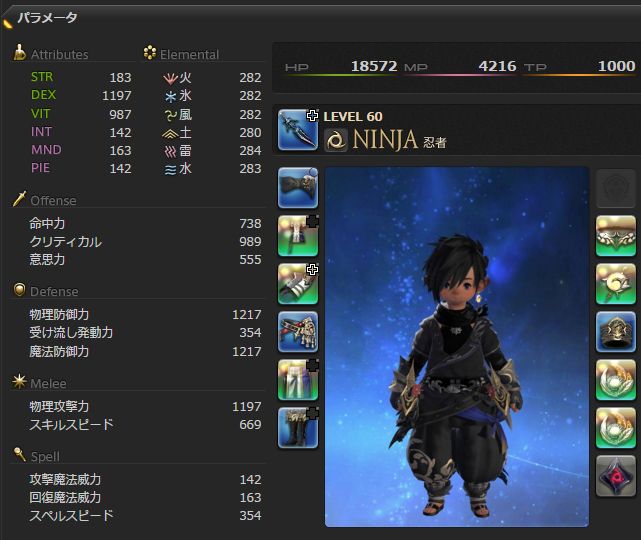Click the HP value 18572
This screenshot has width=641, height=540.
pos(374,66)
